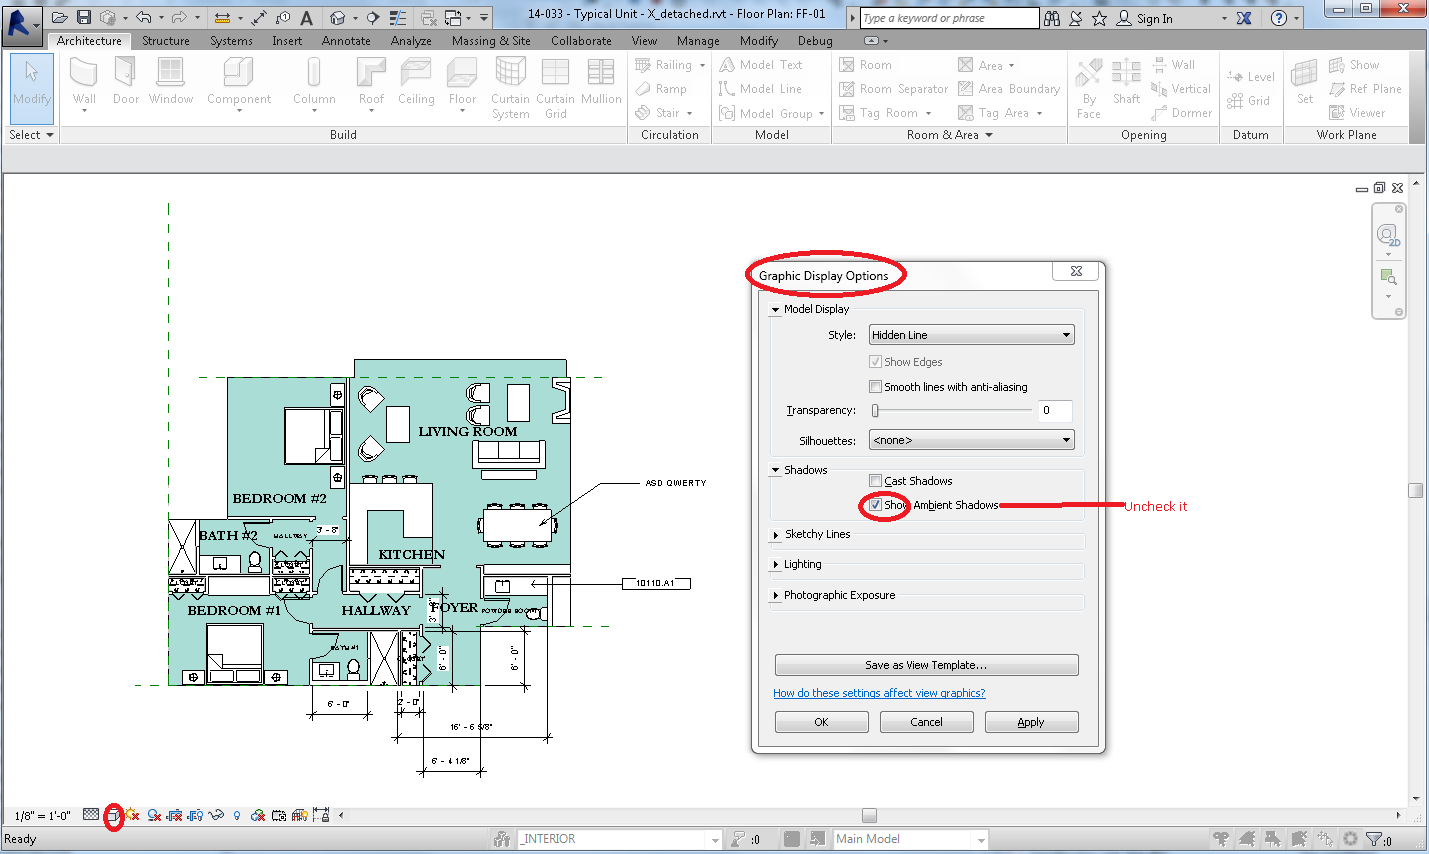The image size is (1429, 854).
Task: Click the Roof tool icon
Action: (x=371, y=74)
